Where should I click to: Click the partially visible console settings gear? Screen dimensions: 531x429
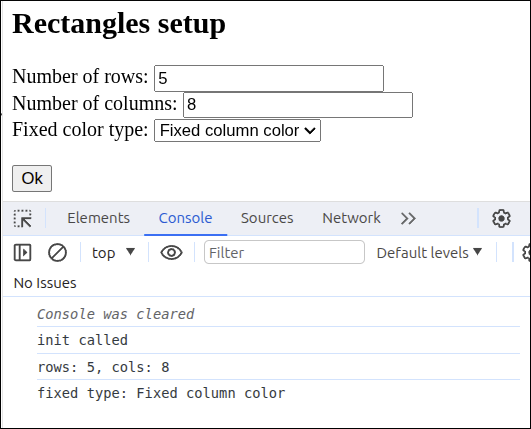[526, 253]
